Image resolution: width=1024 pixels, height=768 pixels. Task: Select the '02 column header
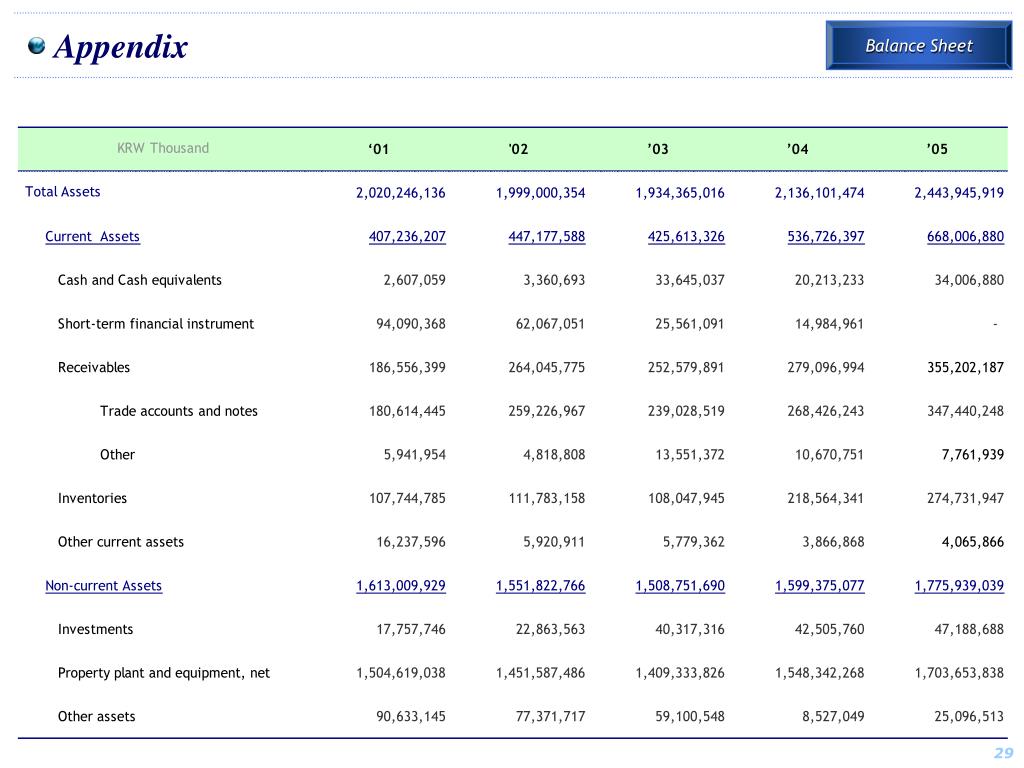point(519,149)
